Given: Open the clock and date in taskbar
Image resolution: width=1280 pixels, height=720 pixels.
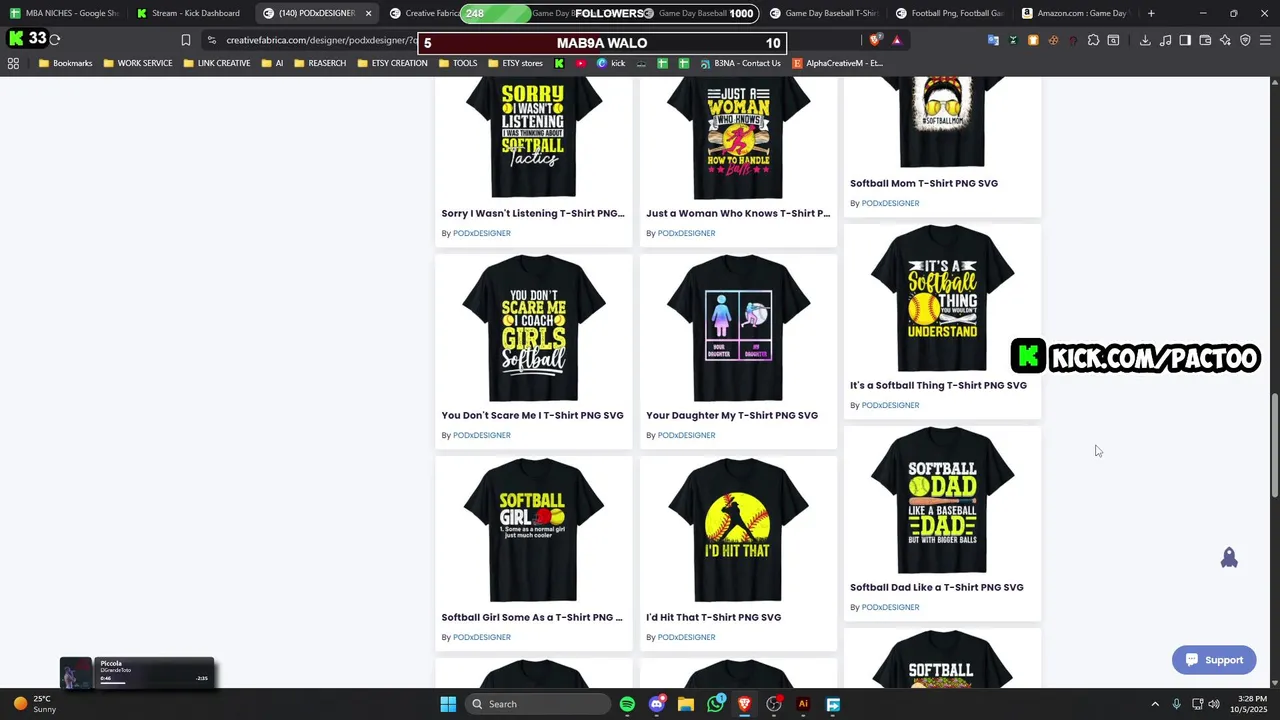Looking at the screenshot, I should [x=1251, y=704].
